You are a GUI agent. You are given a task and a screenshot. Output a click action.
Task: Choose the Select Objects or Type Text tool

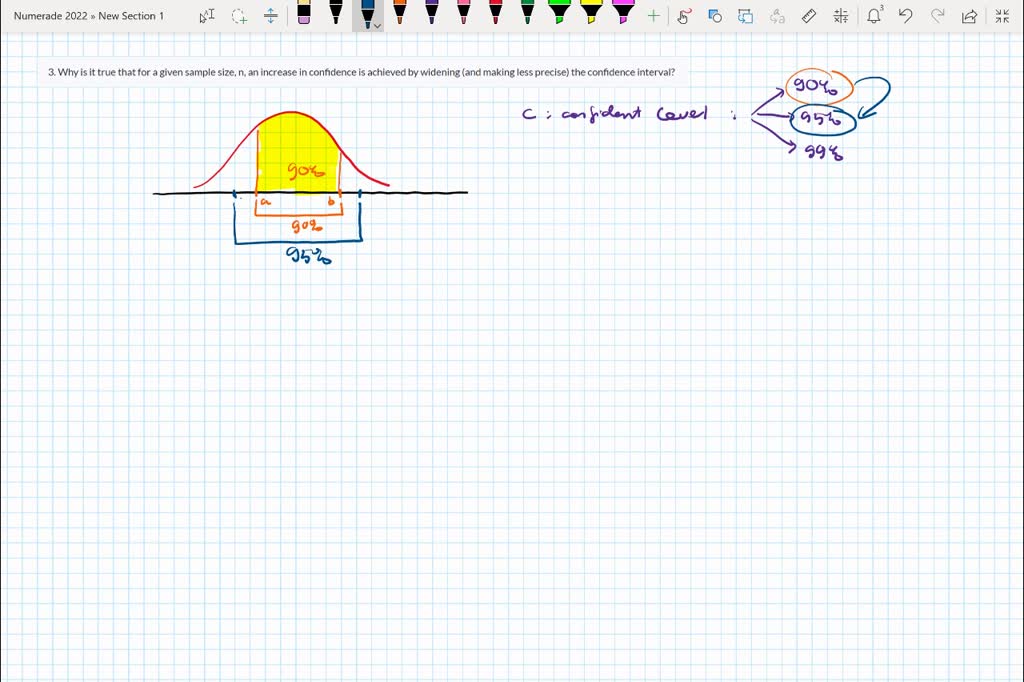pyautogui.click(x=206, y=16)
